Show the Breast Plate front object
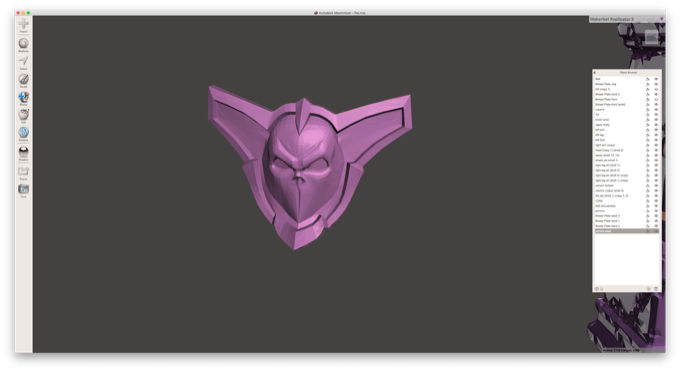The width and height of the screenshot is (680, 372). (656, 99)
